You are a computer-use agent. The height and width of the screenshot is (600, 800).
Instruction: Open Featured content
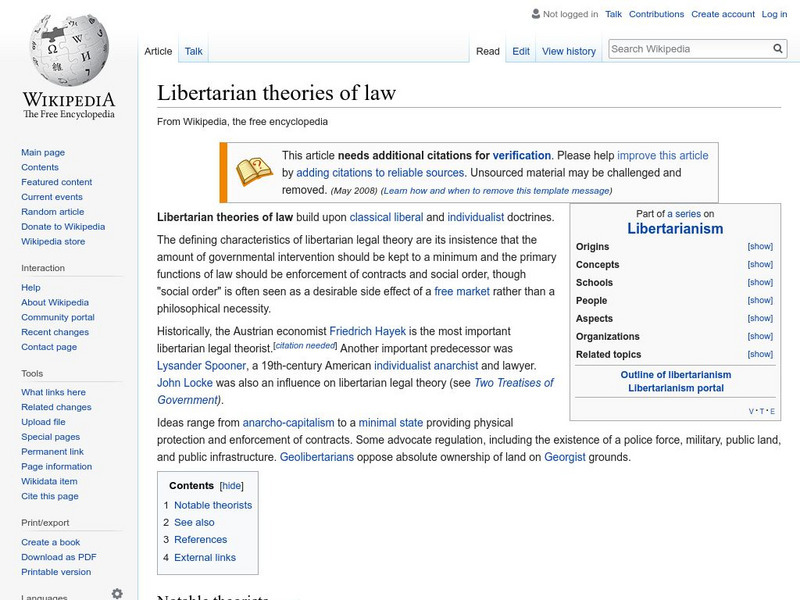click(57, 182)
